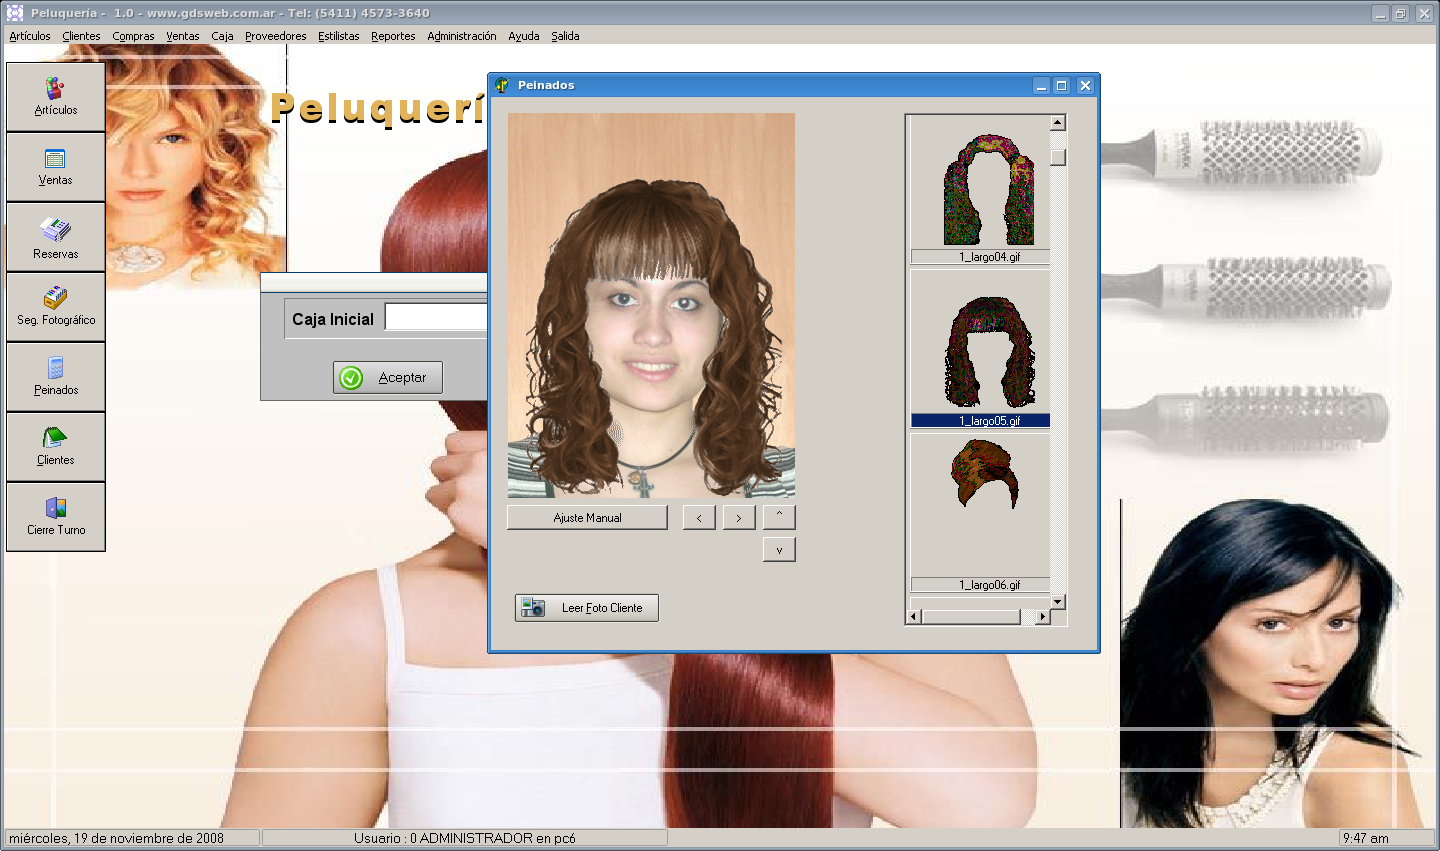
Task: Click the 1_largo04.gif filename label
Action: (x=980, y=257)
